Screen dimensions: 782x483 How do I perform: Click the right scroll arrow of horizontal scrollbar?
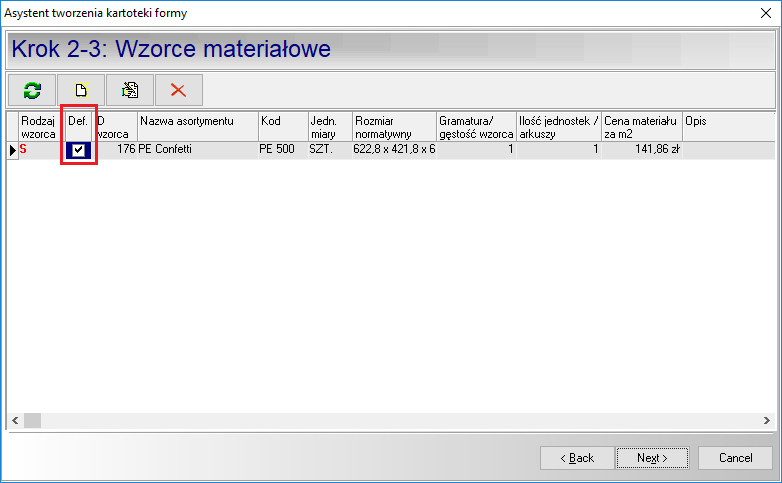(767, 420)
